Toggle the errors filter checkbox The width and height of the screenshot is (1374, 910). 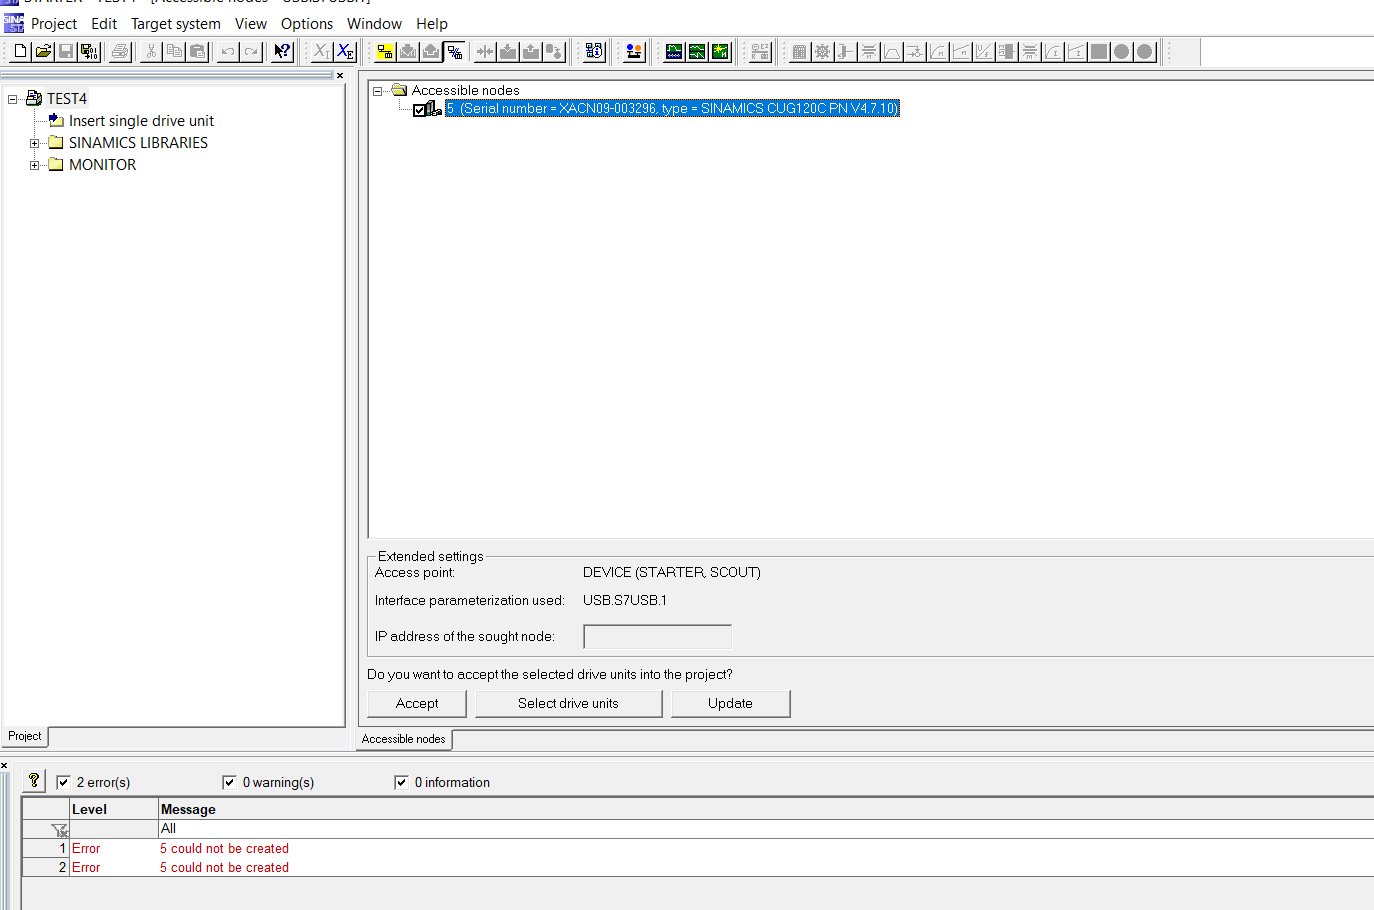pos(63,782)
